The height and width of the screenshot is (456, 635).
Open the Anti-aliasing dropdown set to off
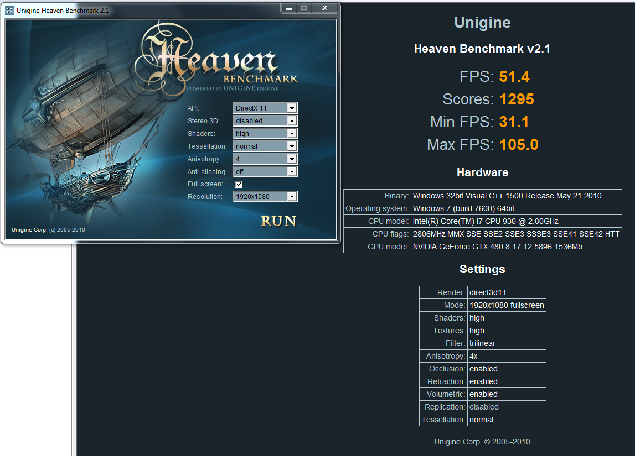pos(265,171)
